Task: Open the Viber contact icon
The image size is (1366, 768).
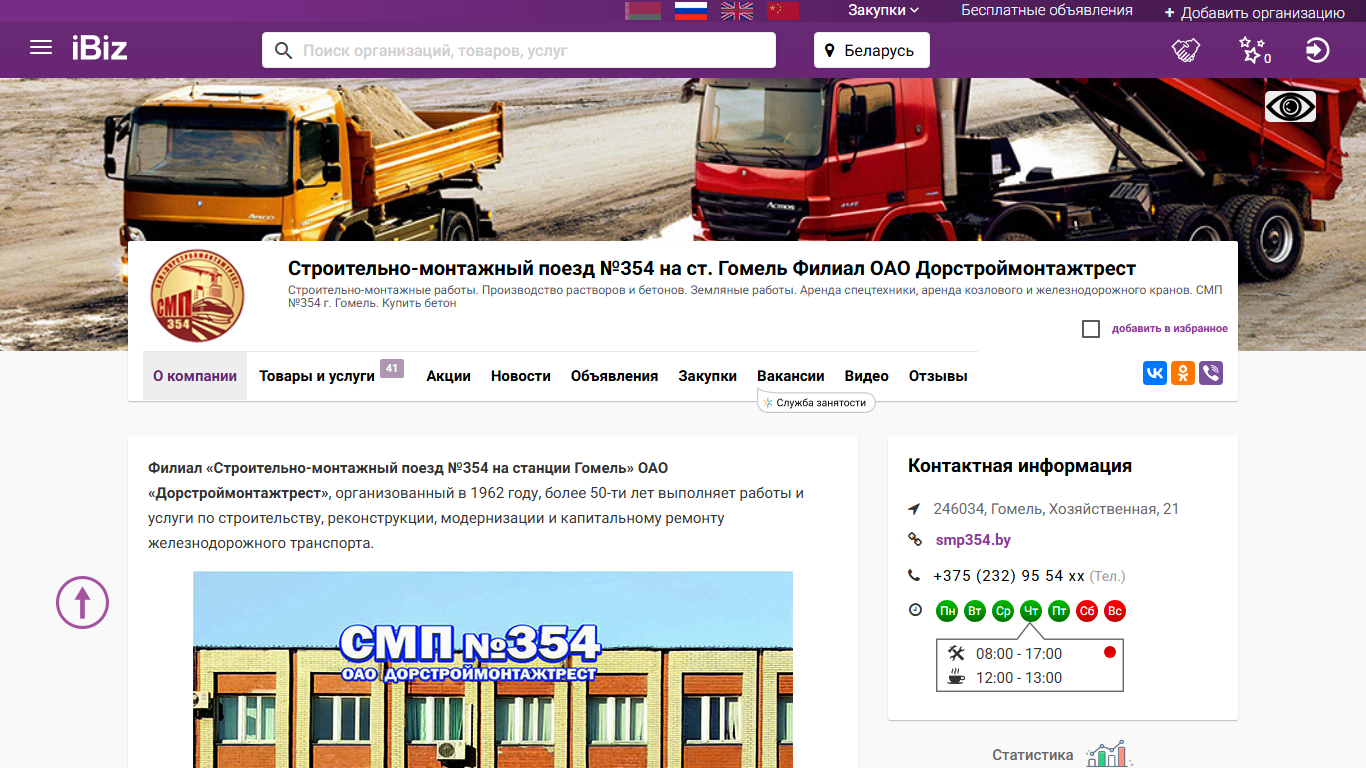Action: [x=1211, y=374]
